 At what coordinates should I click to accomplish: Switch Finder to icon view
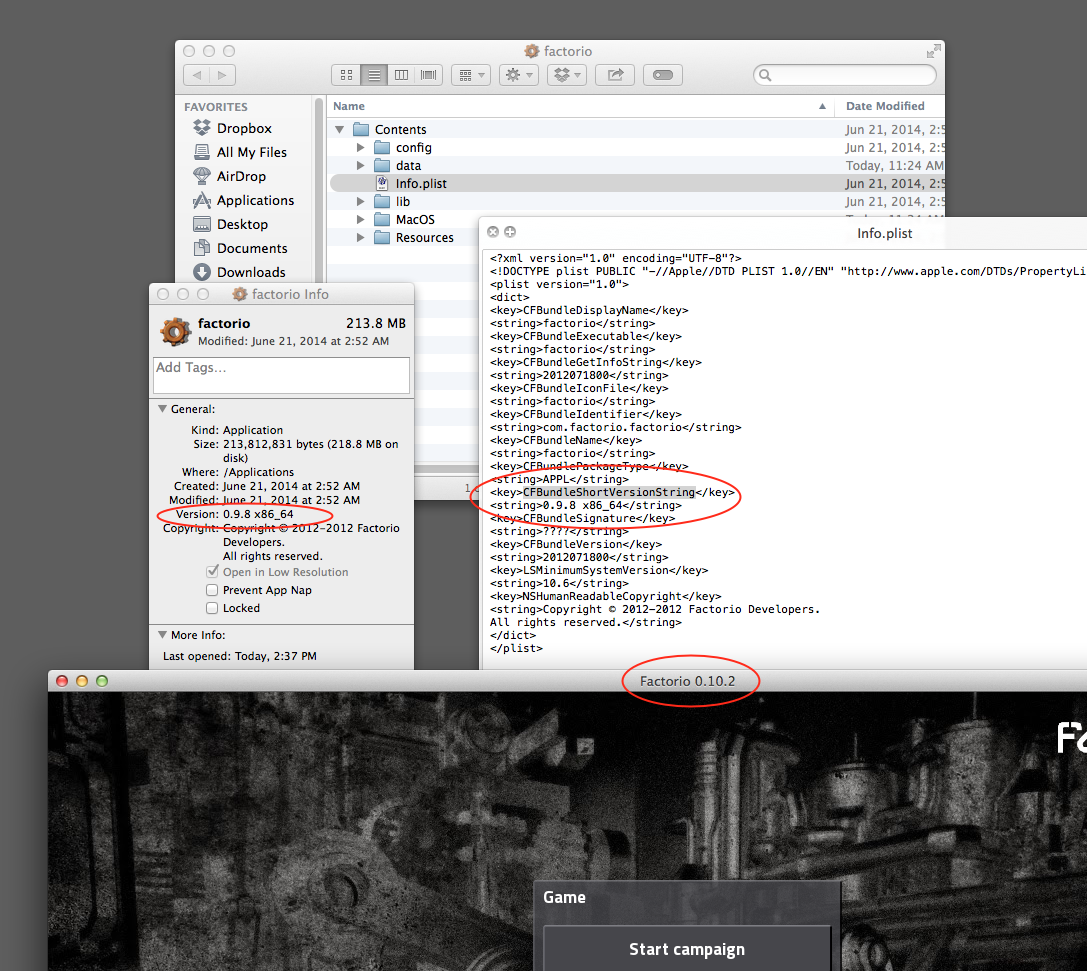click(x=346, y=75)
